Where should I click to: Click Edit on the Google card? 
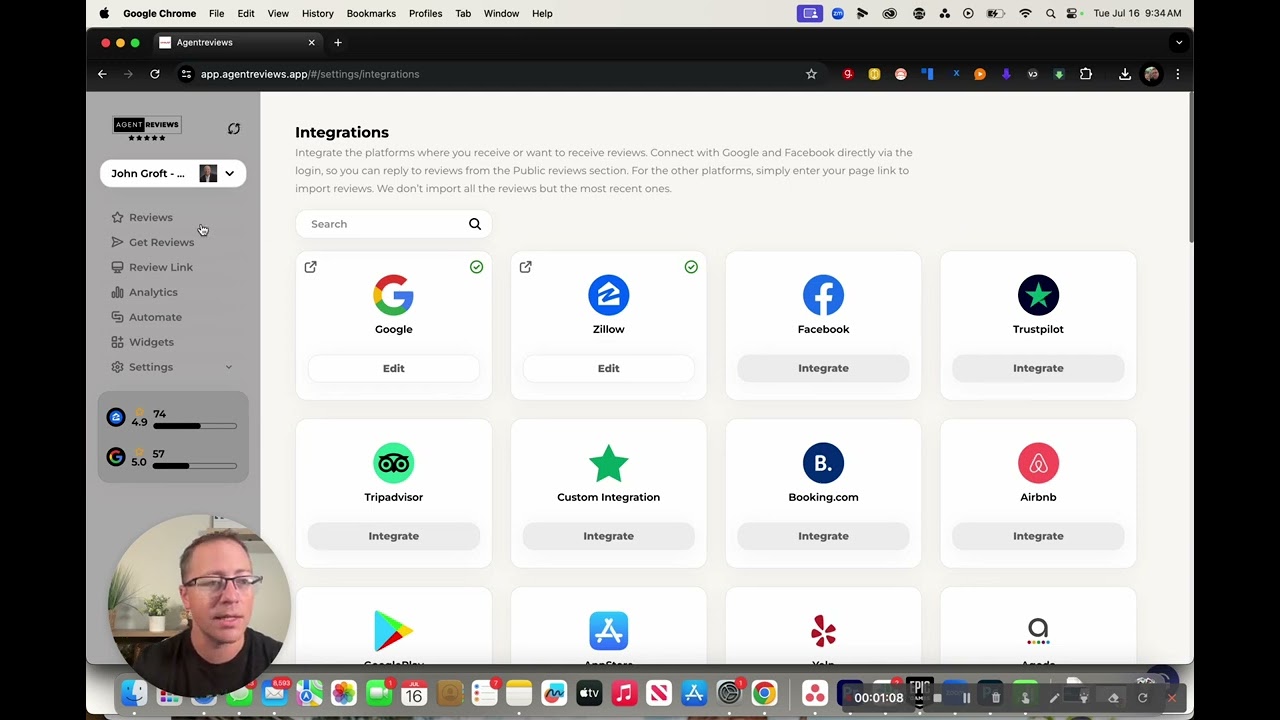coord(393,368)
